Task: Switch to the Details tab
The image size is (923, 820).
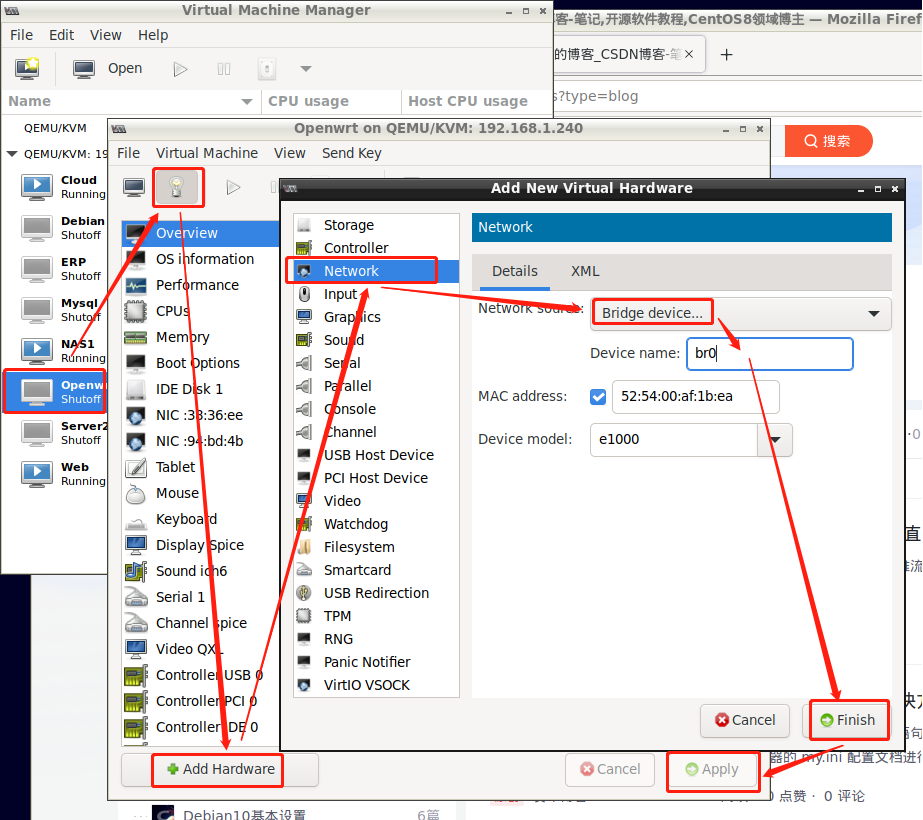Action: click(x=514, y=271)
